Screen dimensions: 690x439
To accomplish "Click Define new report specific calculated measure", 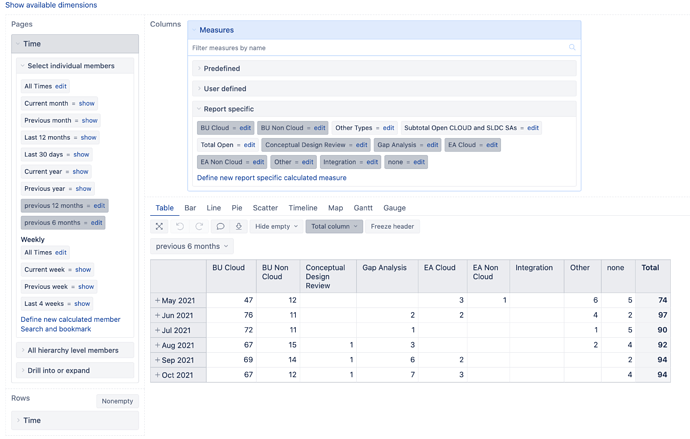I will pyautogui.click(x=272, y=178).
